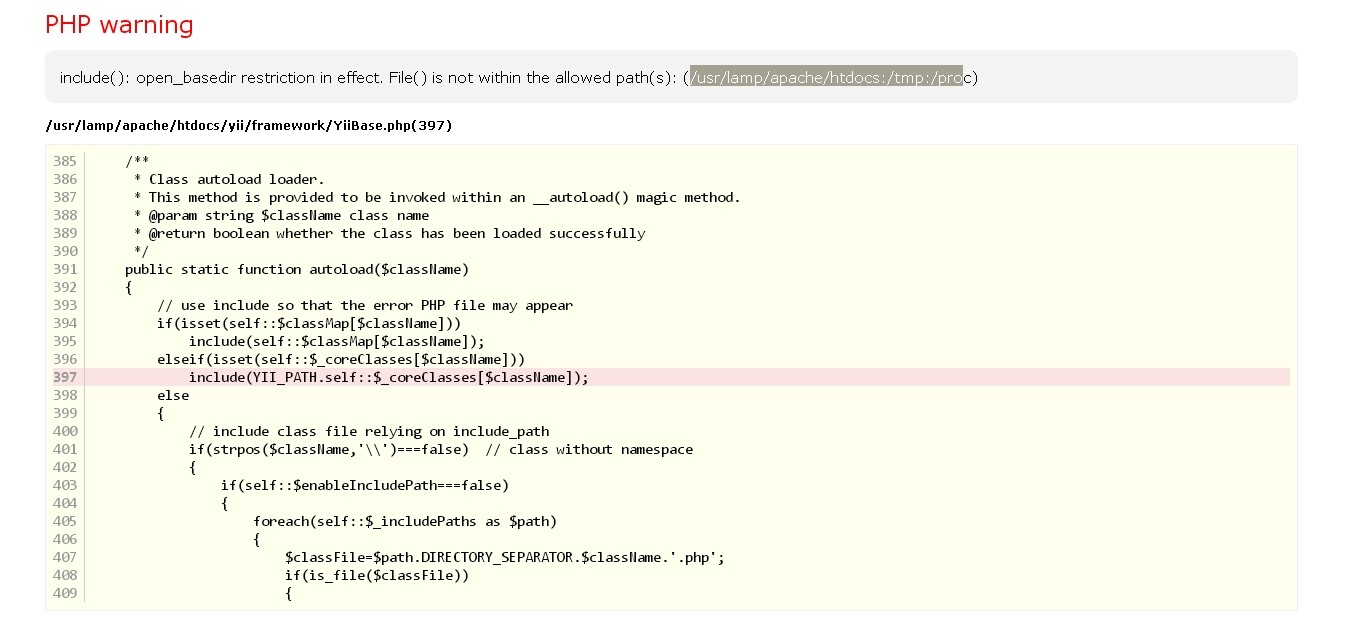This screenshot has height=626, width=1345.
Task: Click "public static function autoload($className)" line
Action: [x=297, y=269]
